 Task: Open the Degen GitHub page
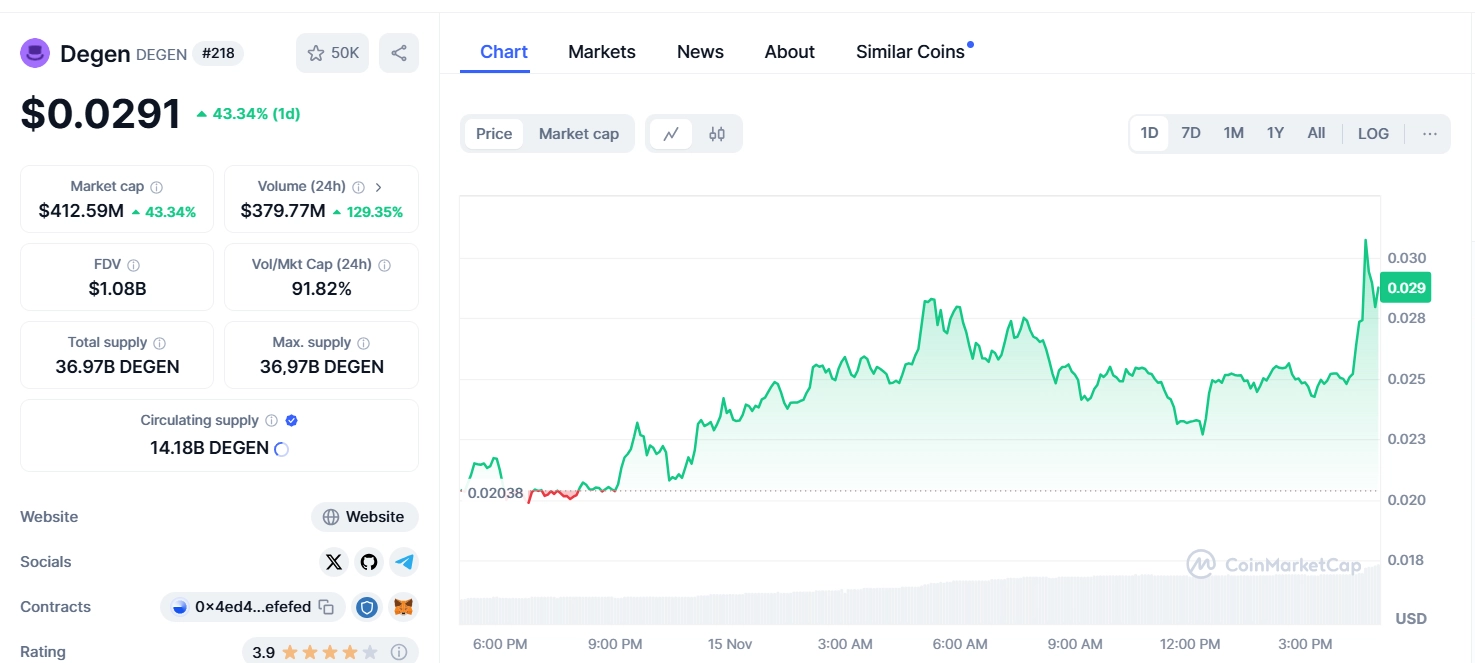pyautogui.click(x=369, y=562)
